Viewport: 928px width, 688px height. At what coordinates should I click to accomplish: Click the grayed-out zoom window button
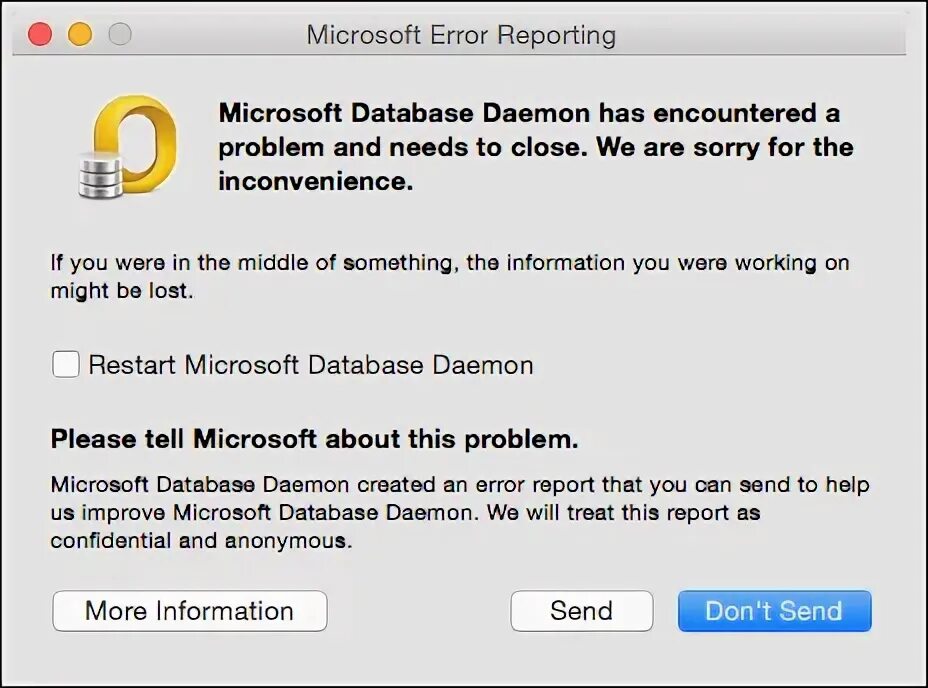coord(120,35)
